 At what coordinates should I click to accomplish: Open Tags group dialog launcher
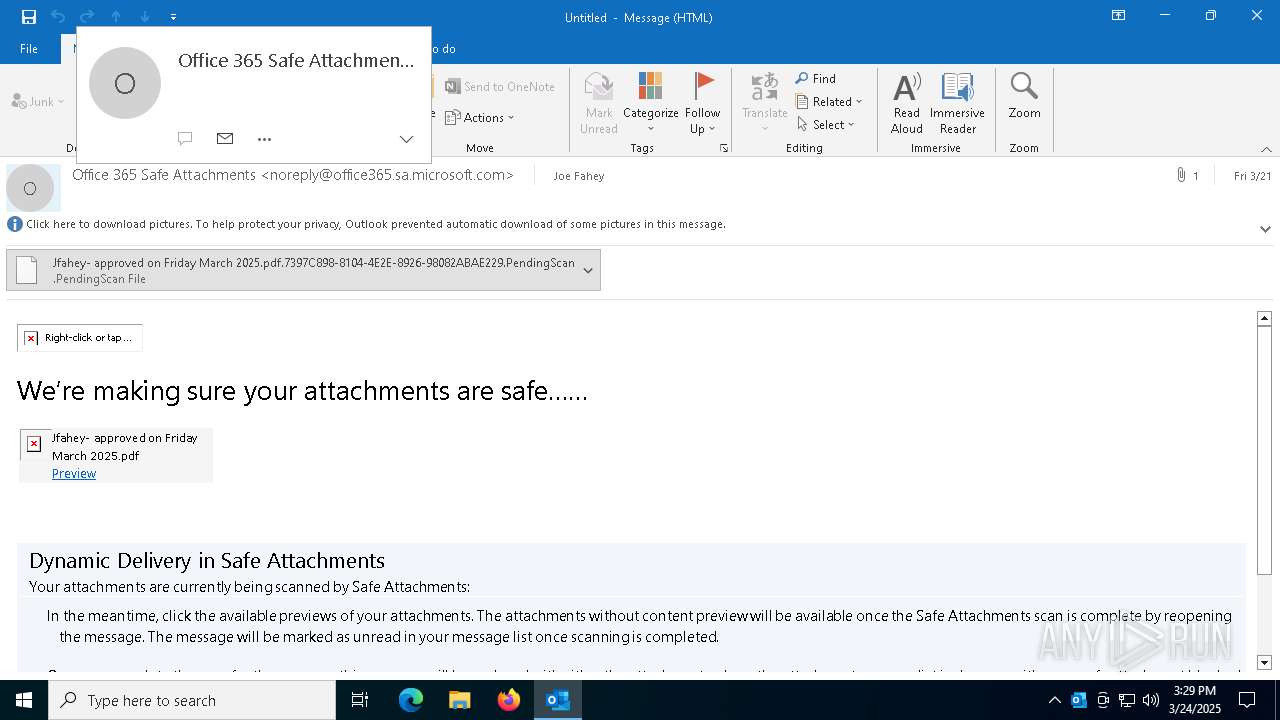click(x=724, y=148)
